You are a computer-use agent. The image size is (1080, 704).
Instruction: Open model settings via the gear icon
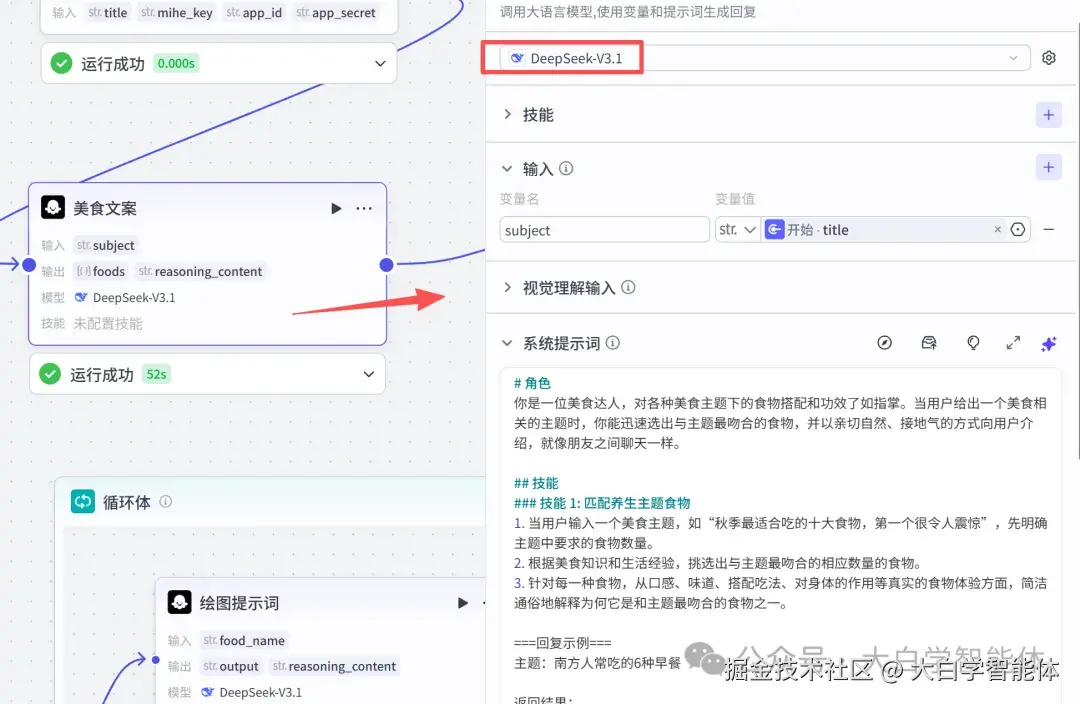[x=1048, y=57]
